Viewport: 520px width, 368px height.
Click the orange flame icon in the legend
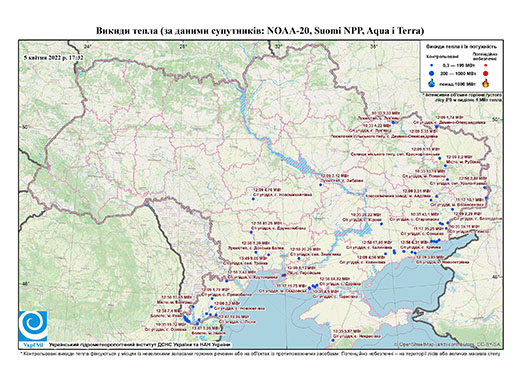(486, 83)
